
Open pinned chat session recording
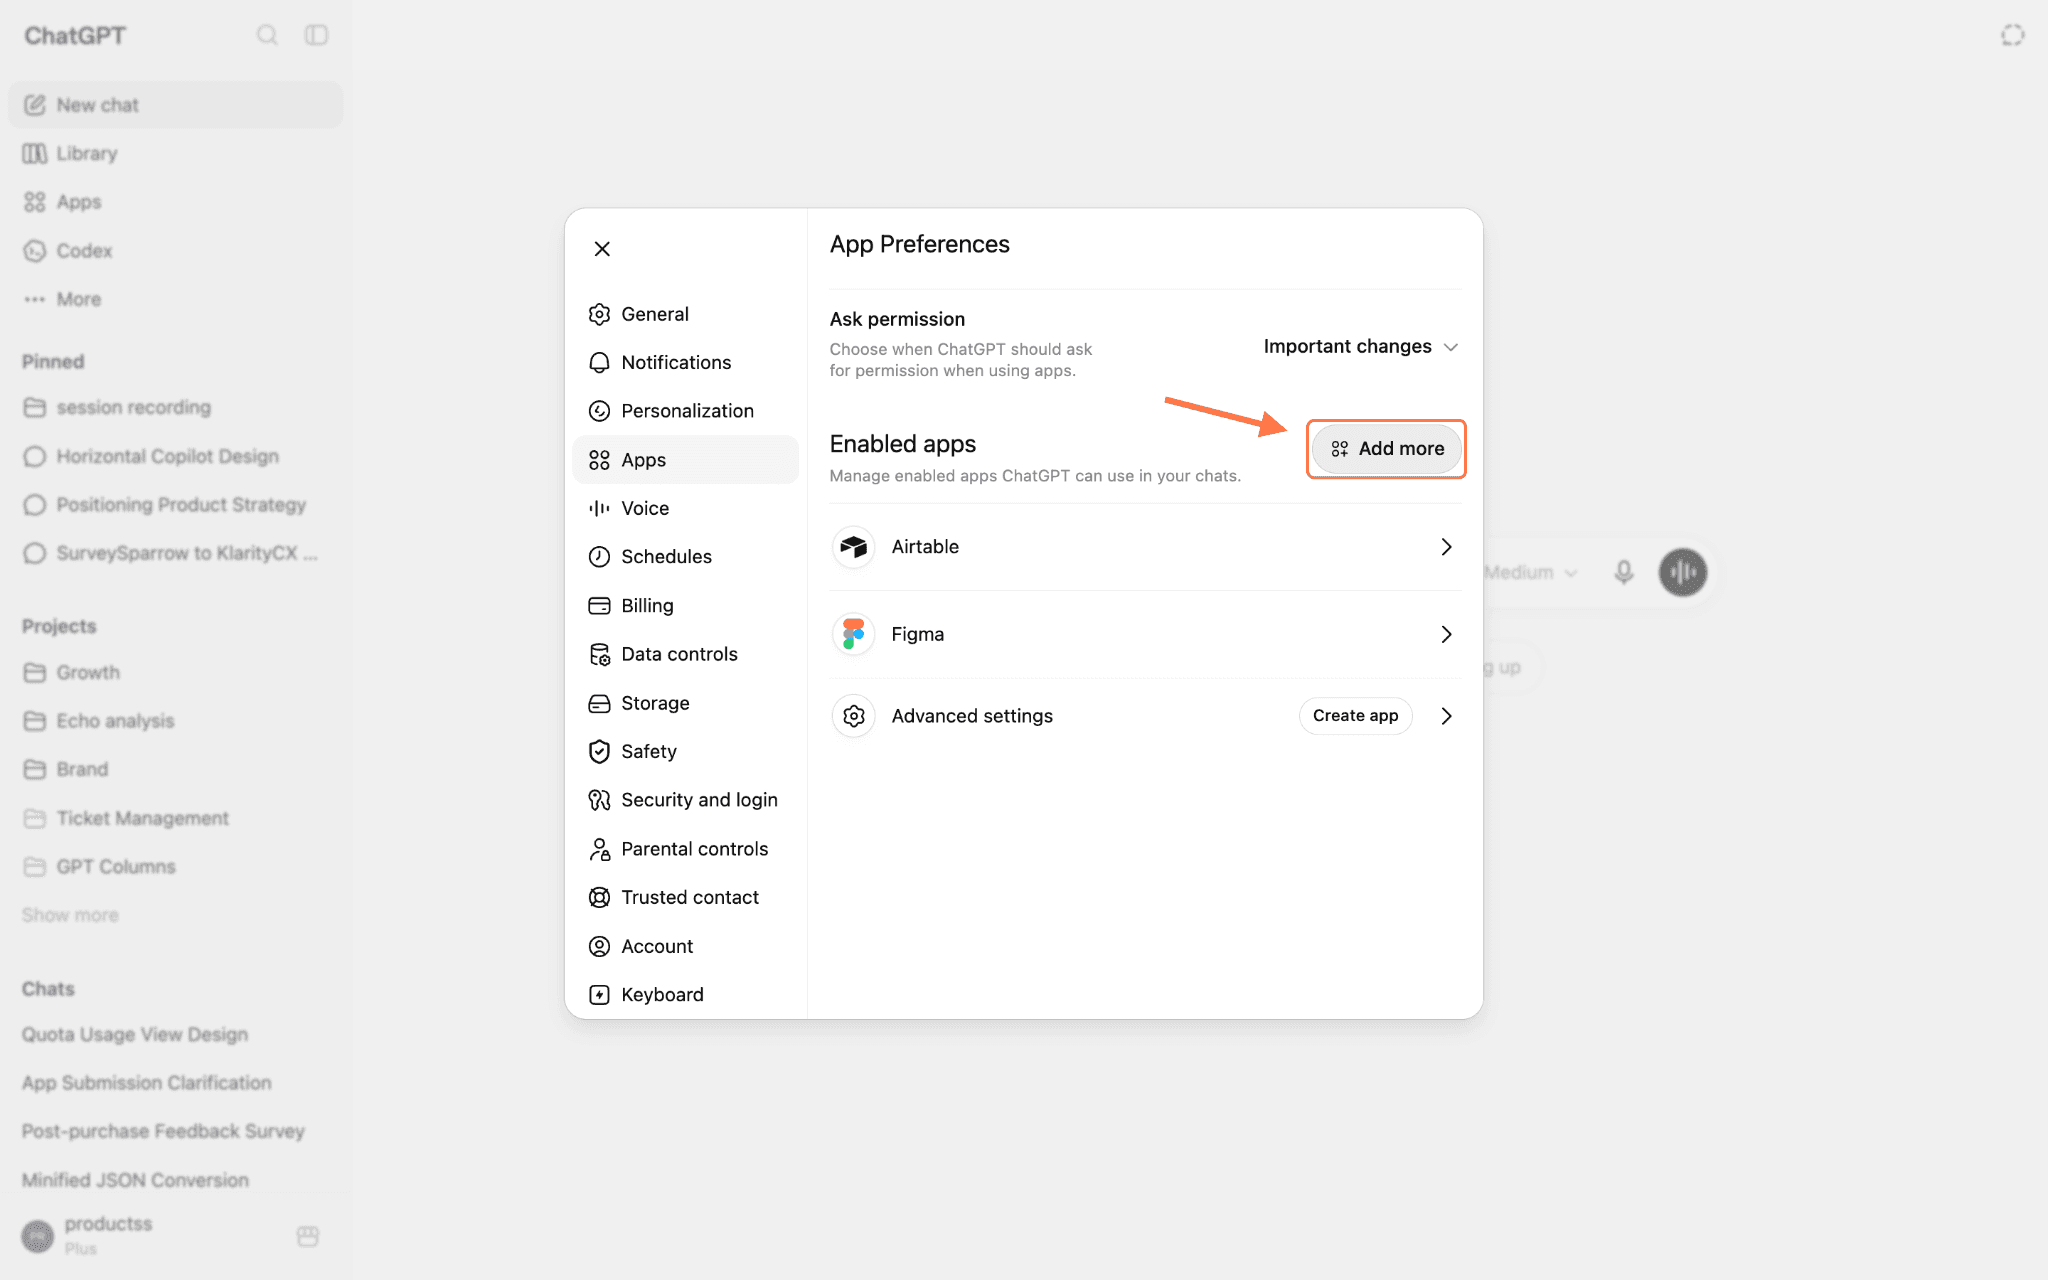pos(175,407)
